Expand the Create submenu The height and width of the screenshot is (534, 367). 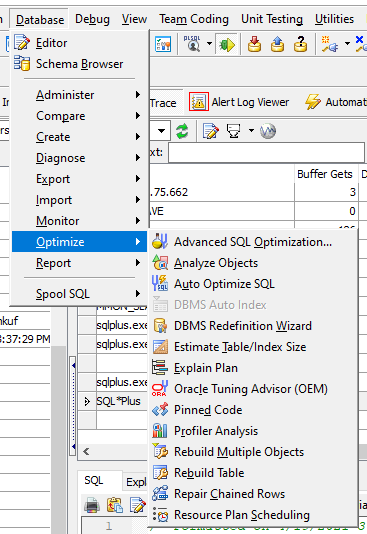[79, 137]
